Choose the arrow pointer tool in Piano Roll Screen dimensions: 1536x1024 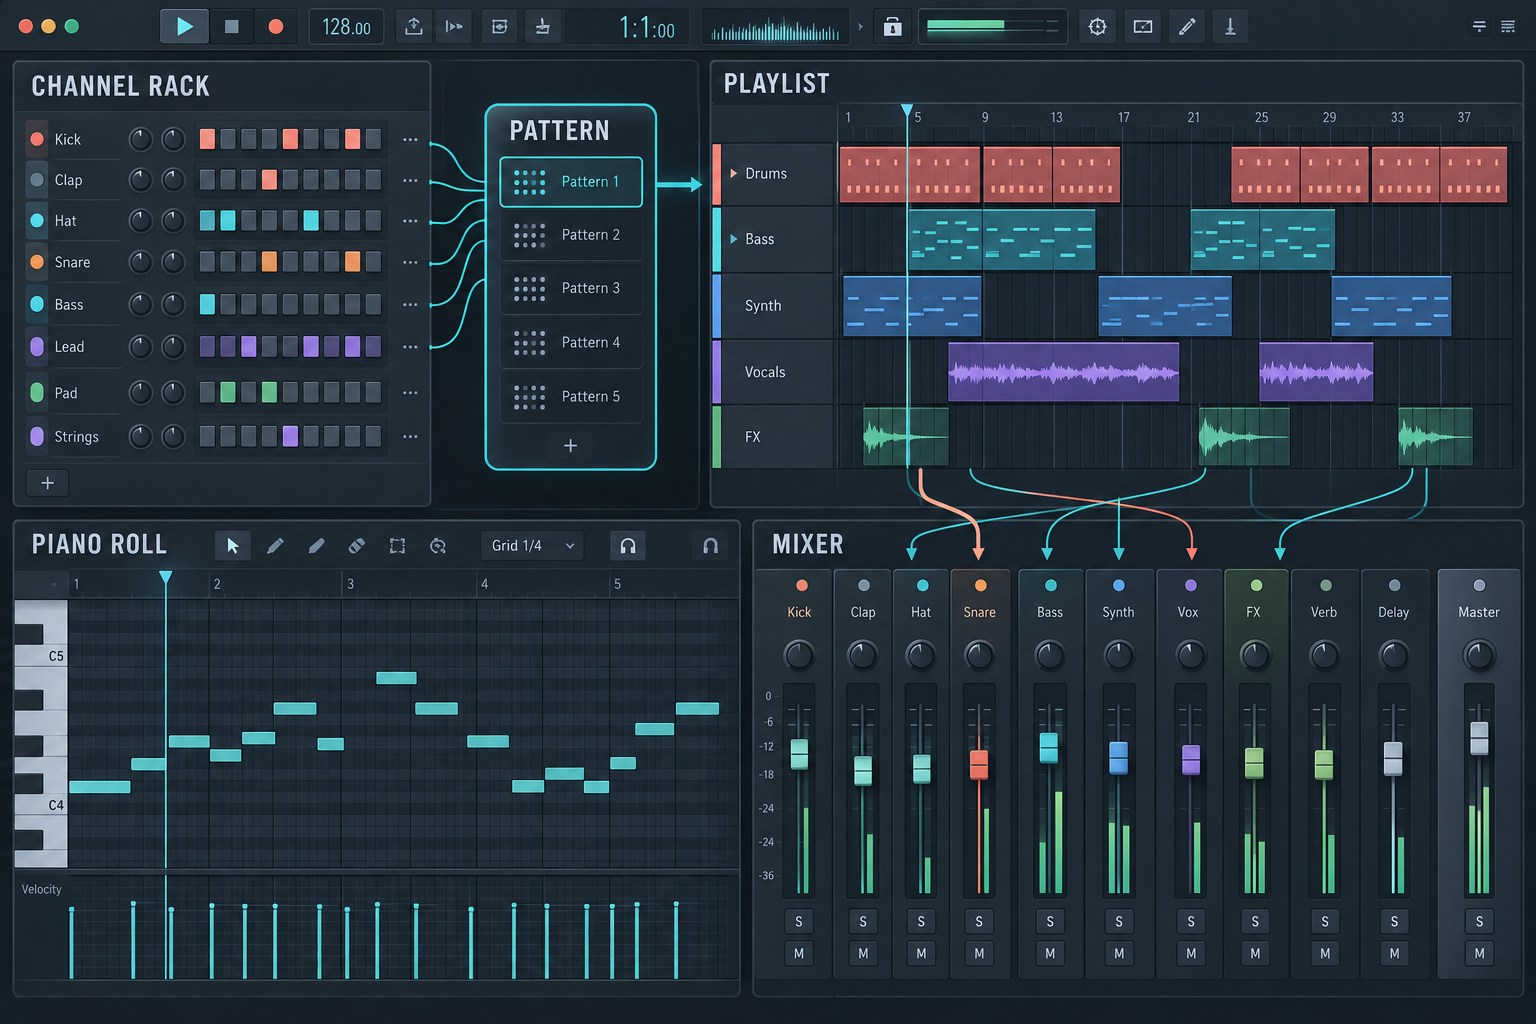coord(233,546)
